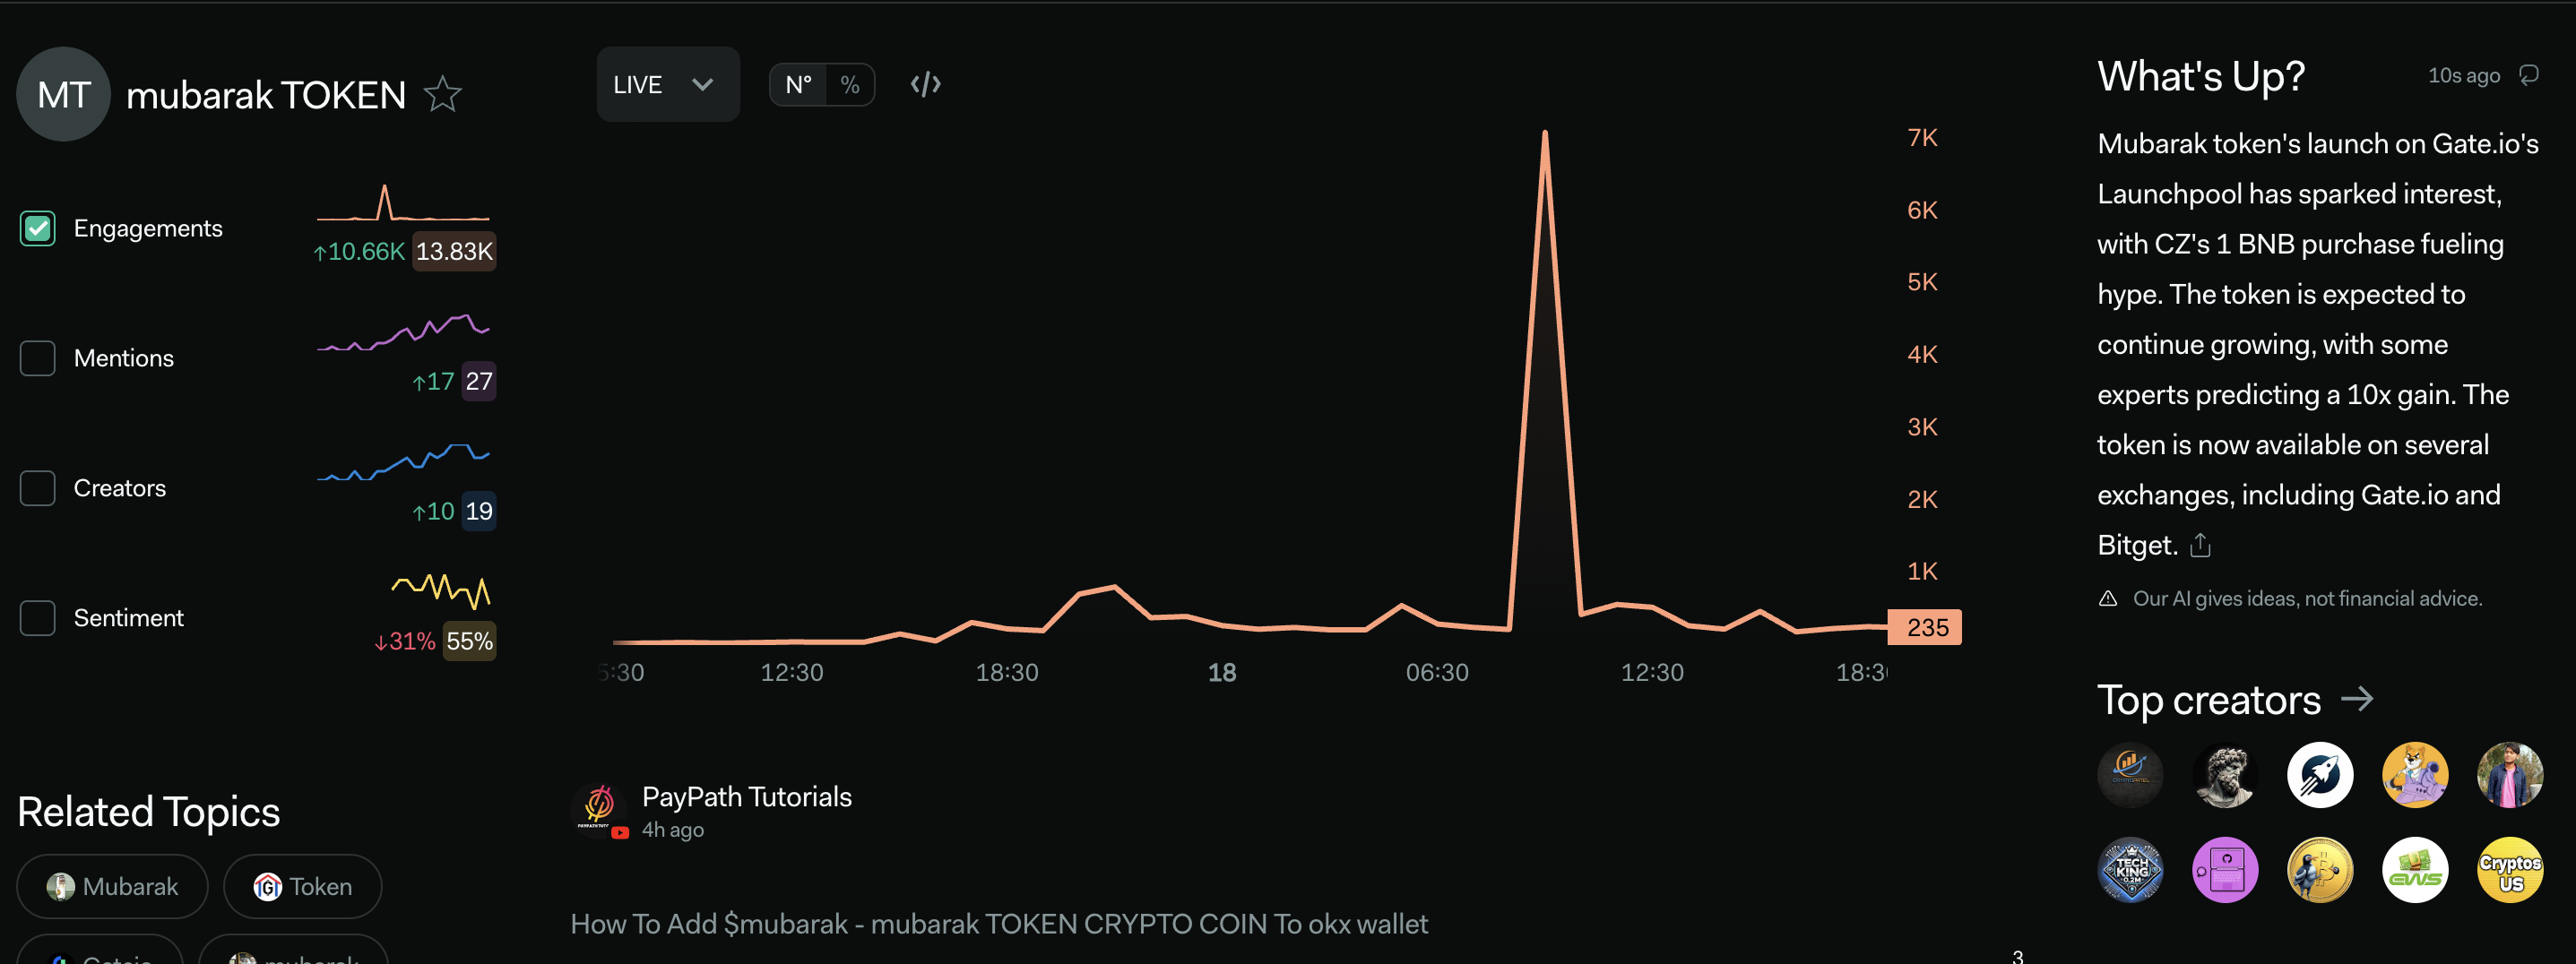The image size is (2576, 964).
Task: Click the MT token avatar
Action: (63, 93)
